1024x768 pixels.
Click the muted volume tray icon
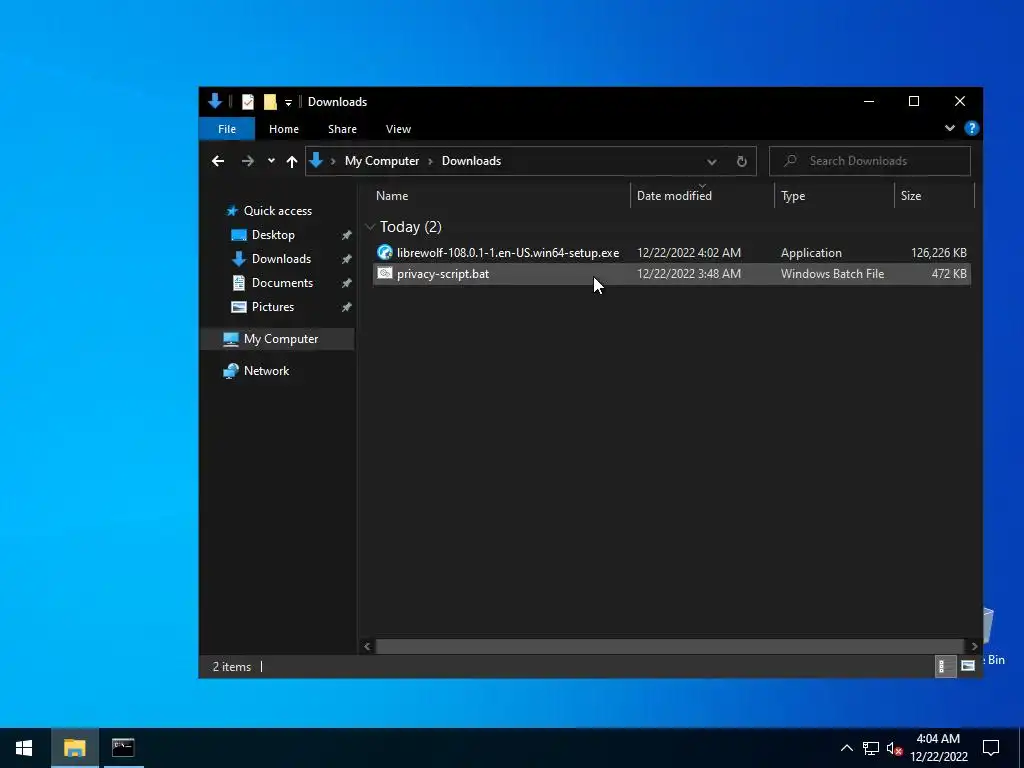coord(895,748)
